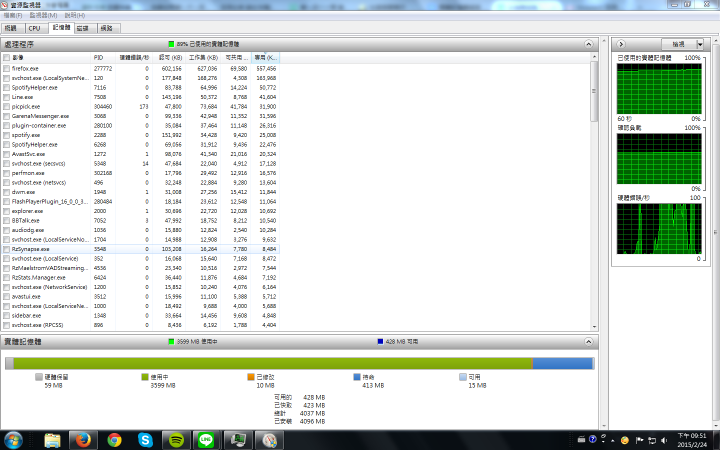Open the monitor-icon app right of LINE
The image size is (720, 450).
click(237, 440)
